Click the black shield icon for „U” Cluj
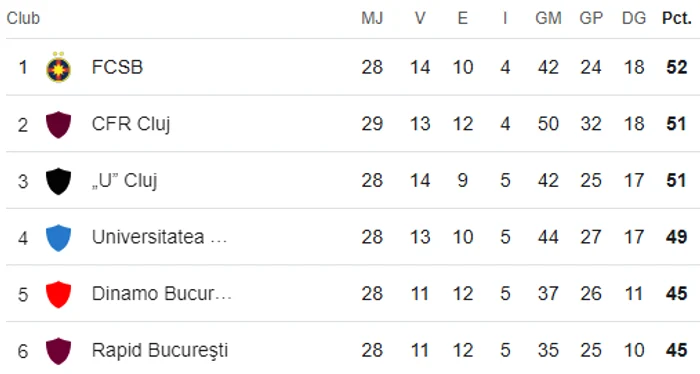The image size is (700, 374). (58, 181)
